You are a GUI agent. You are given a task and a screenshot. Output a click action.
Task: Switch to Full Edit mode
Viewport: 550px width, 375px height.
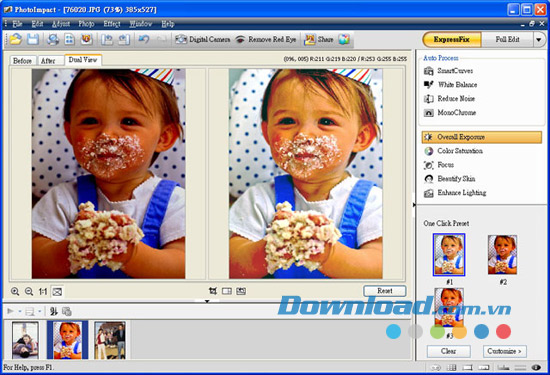coord(507,39)
